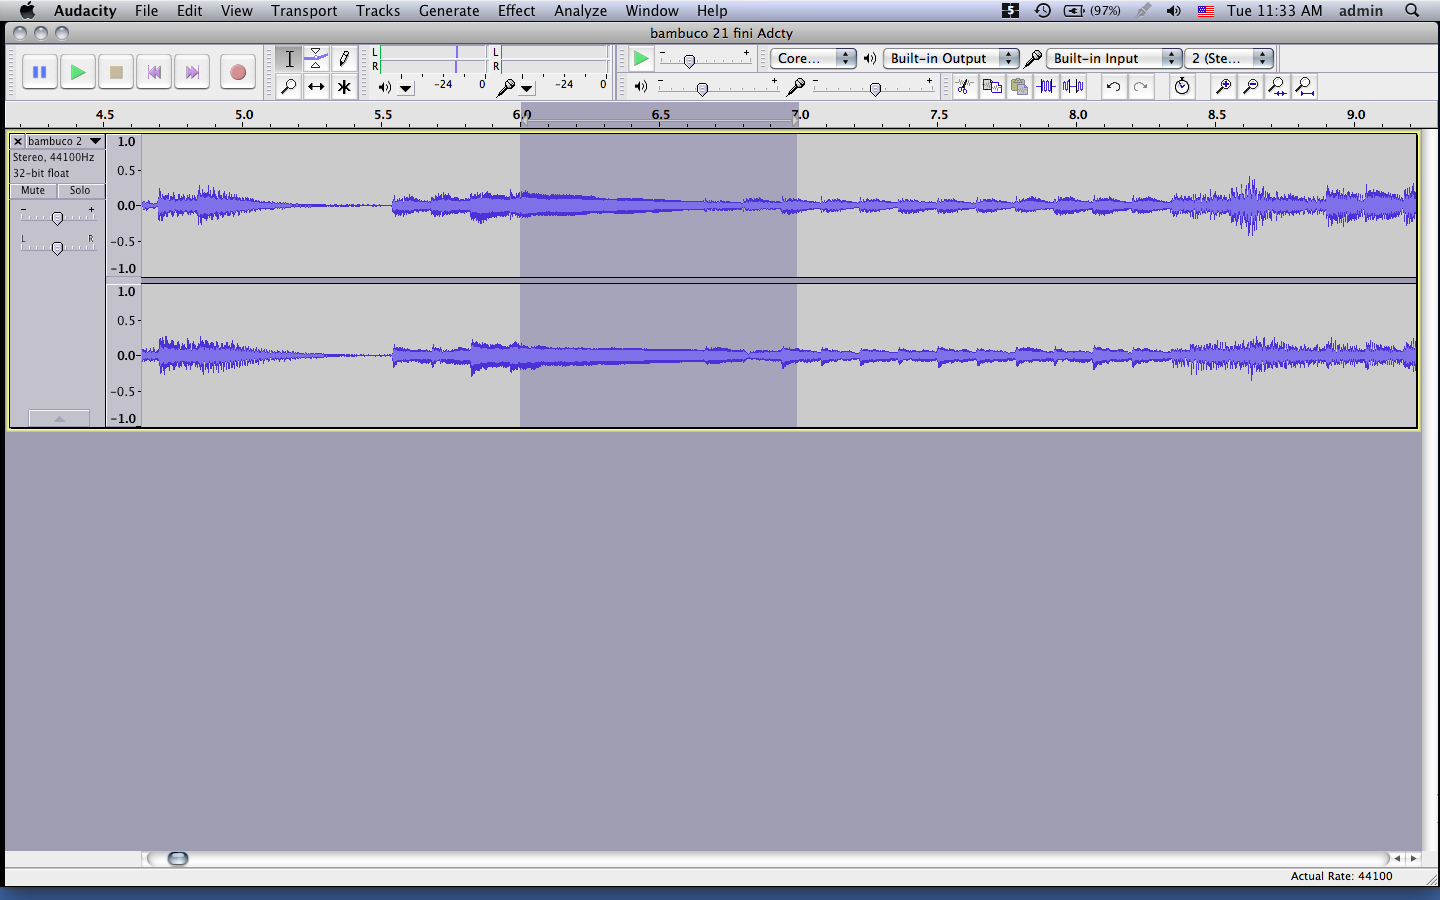Open the File menu
This screenshot has height=900, width=1440.
click(x=146, y=10)
